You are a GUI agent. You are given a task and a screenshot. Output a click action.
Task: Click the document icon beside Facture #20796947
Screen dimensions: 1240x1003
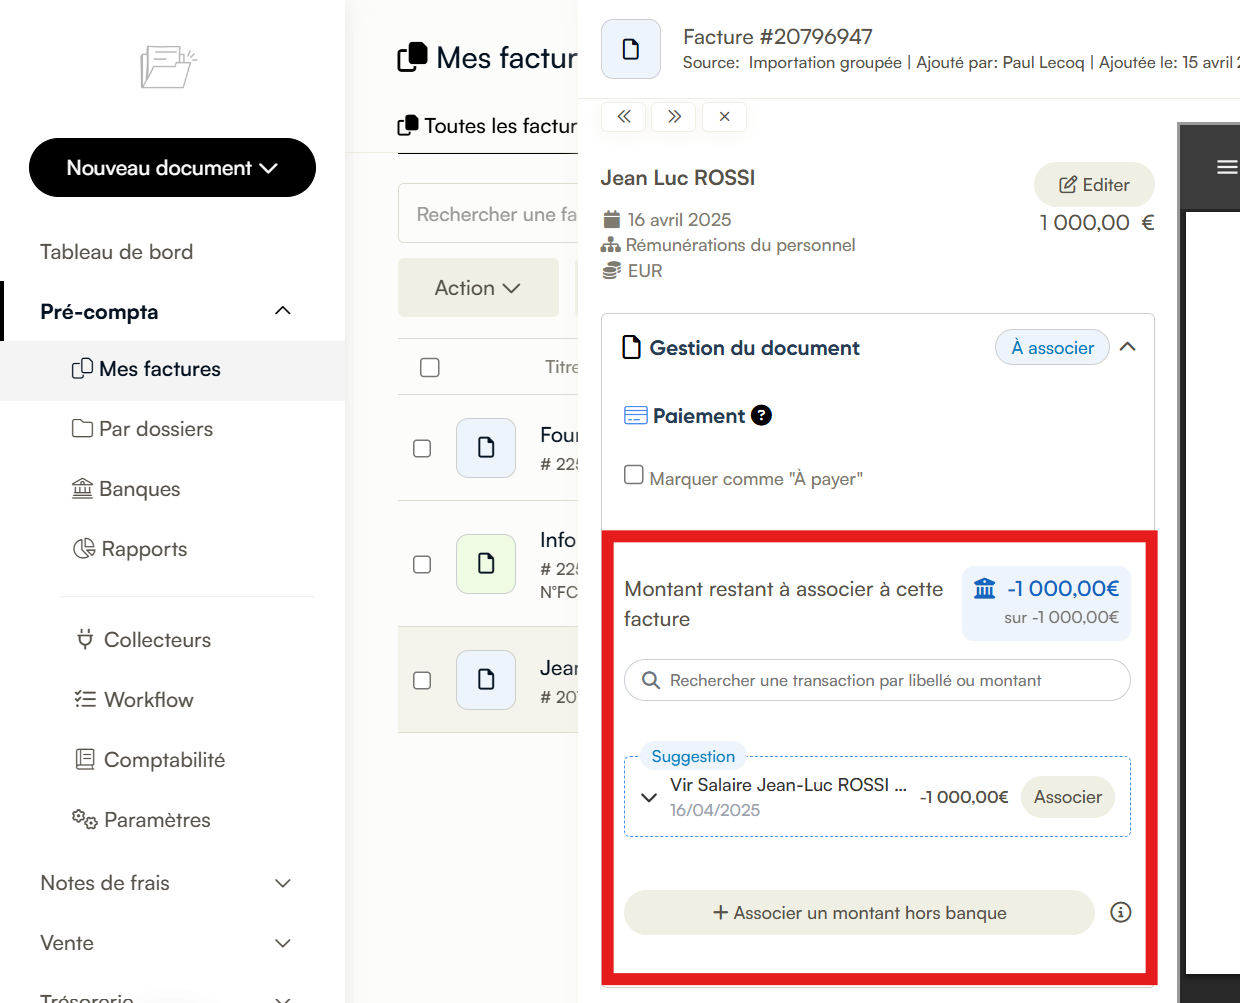click(631, 49)
